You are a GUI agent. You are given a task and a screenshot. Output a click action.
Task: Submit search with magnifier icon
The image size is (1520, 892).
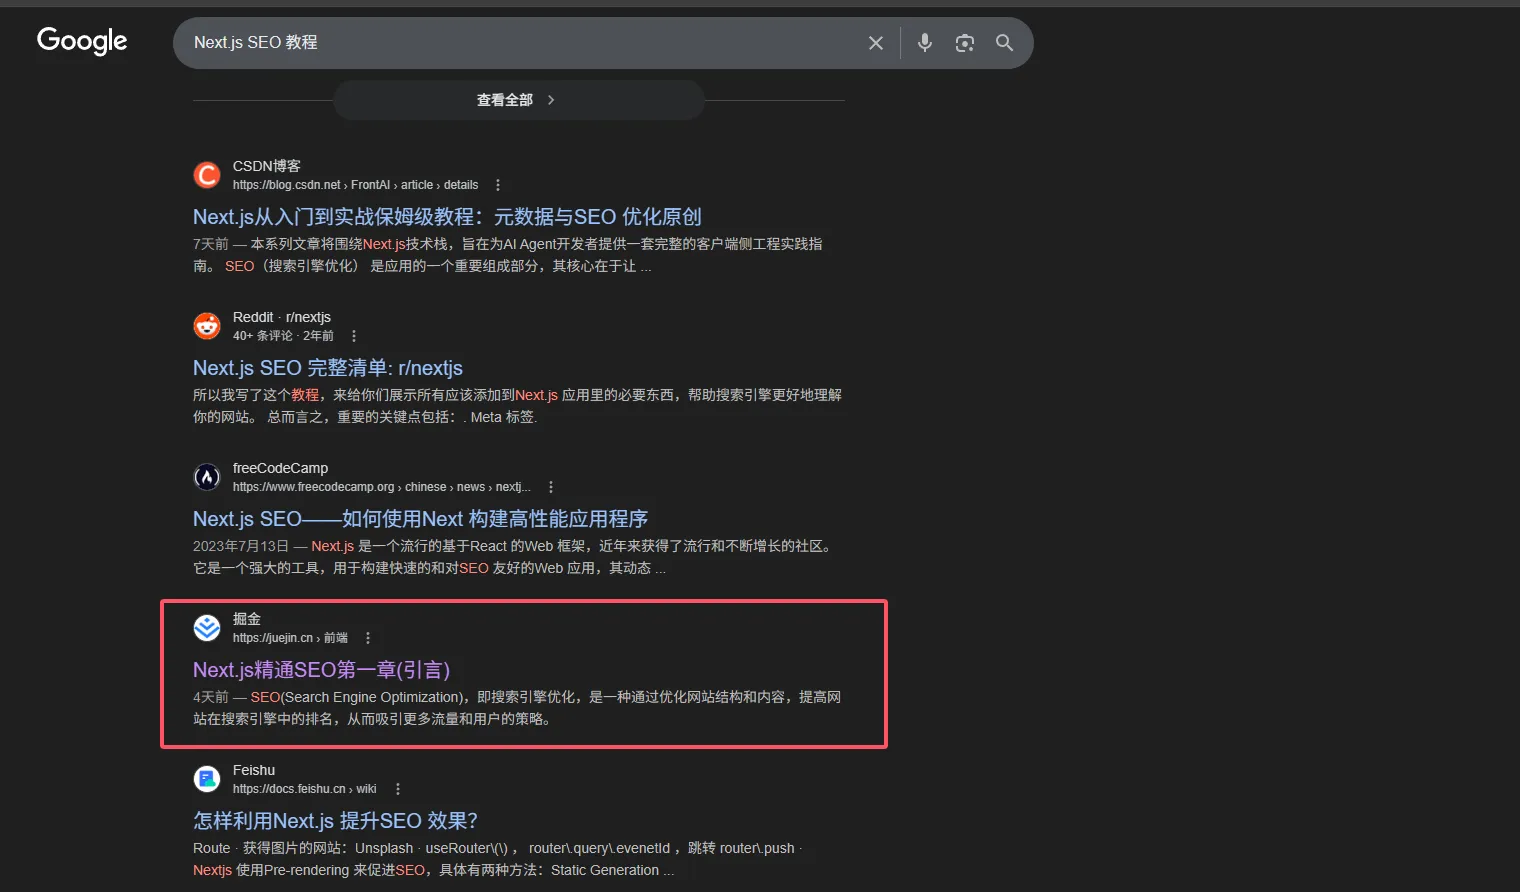(x=1005, y=43)
